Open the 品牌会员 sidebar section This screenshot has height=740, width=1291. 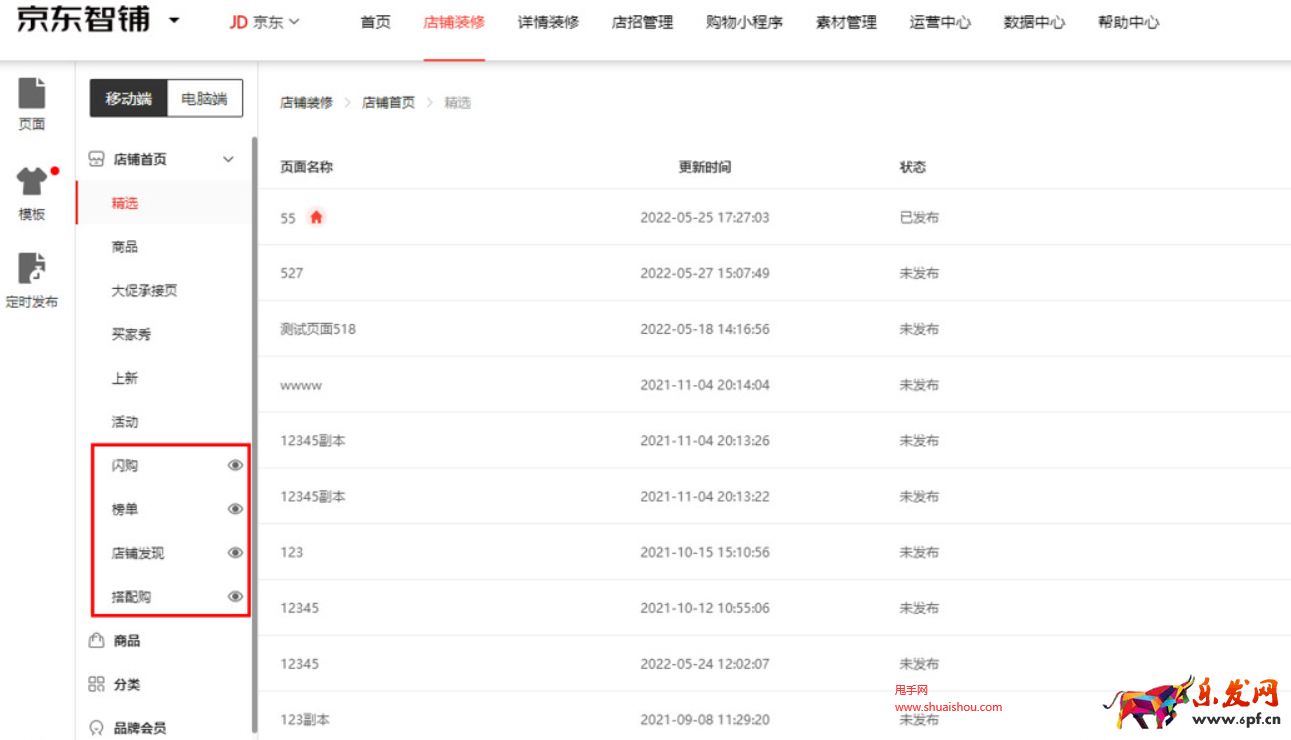tap(140, 728)
